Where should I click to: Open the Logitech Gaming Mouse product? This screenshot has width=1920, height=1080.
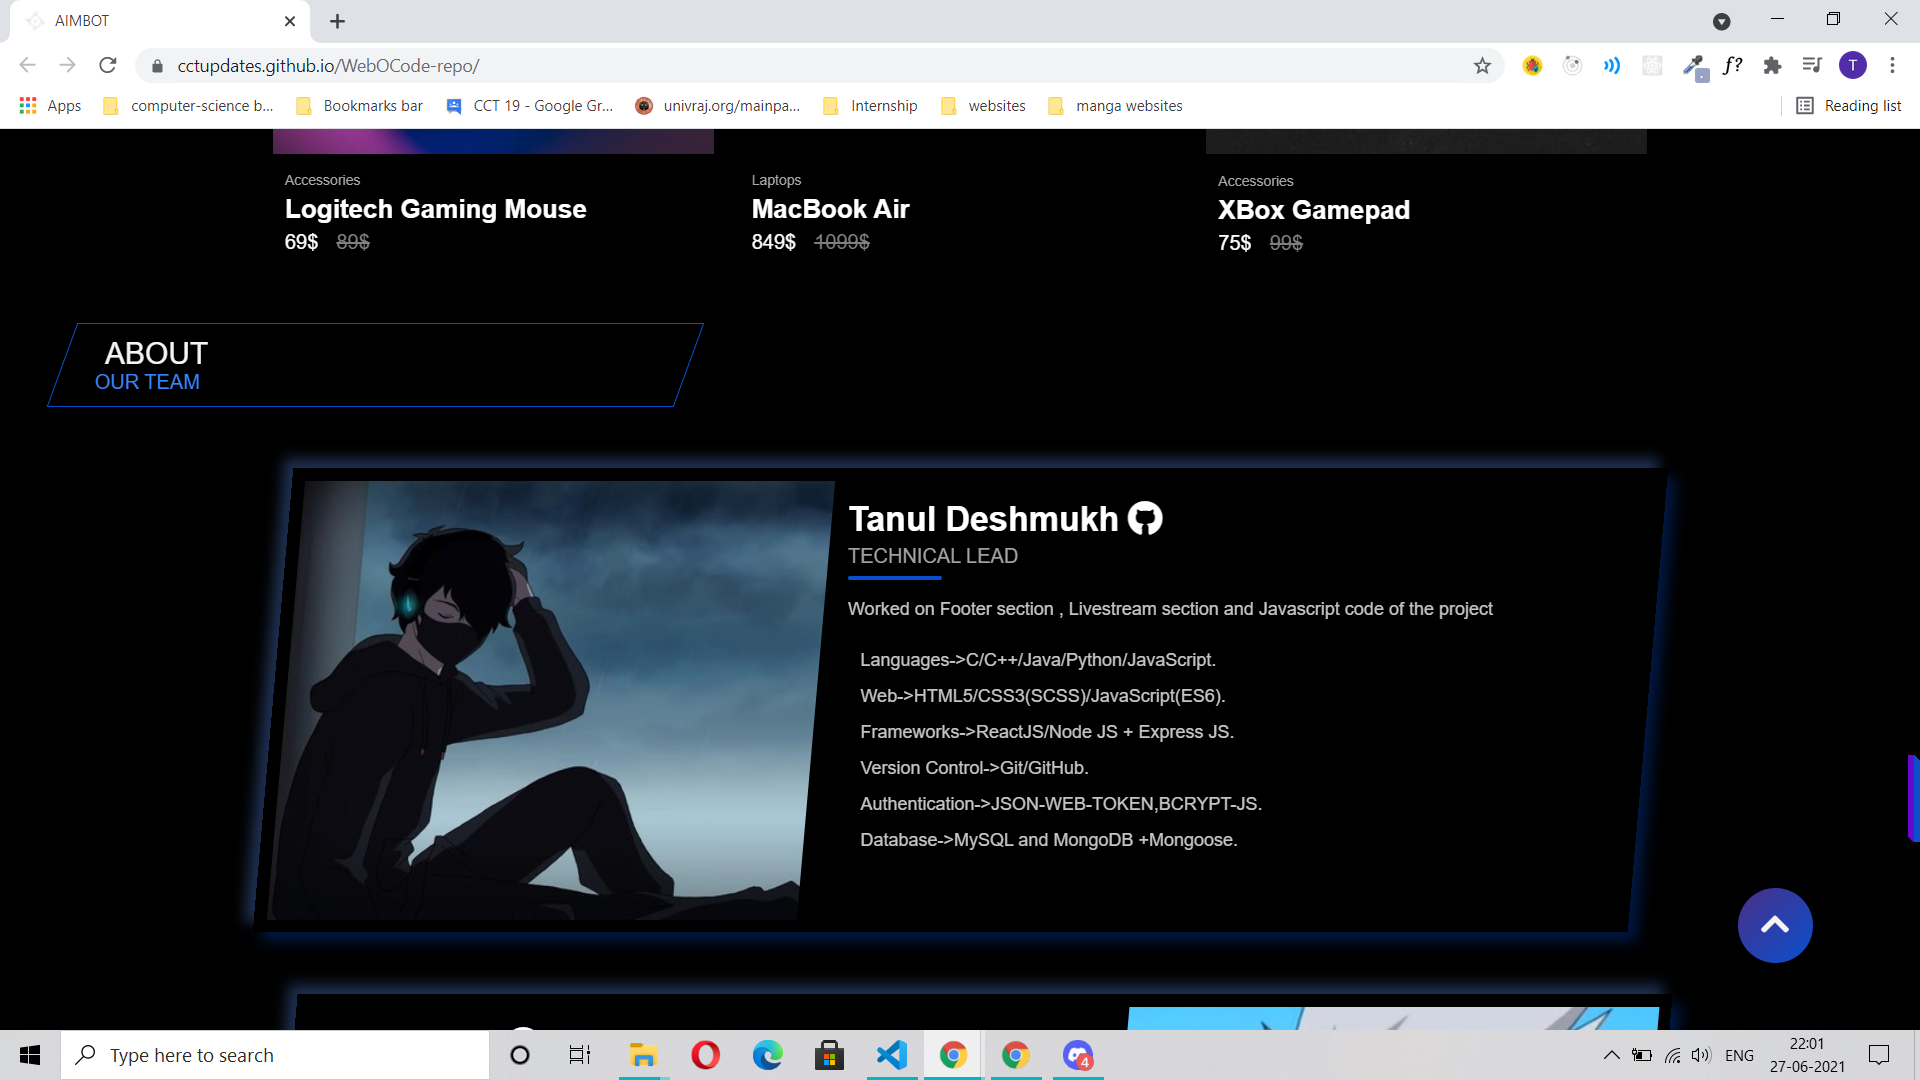pyautogui.click(x=435, y=209)
